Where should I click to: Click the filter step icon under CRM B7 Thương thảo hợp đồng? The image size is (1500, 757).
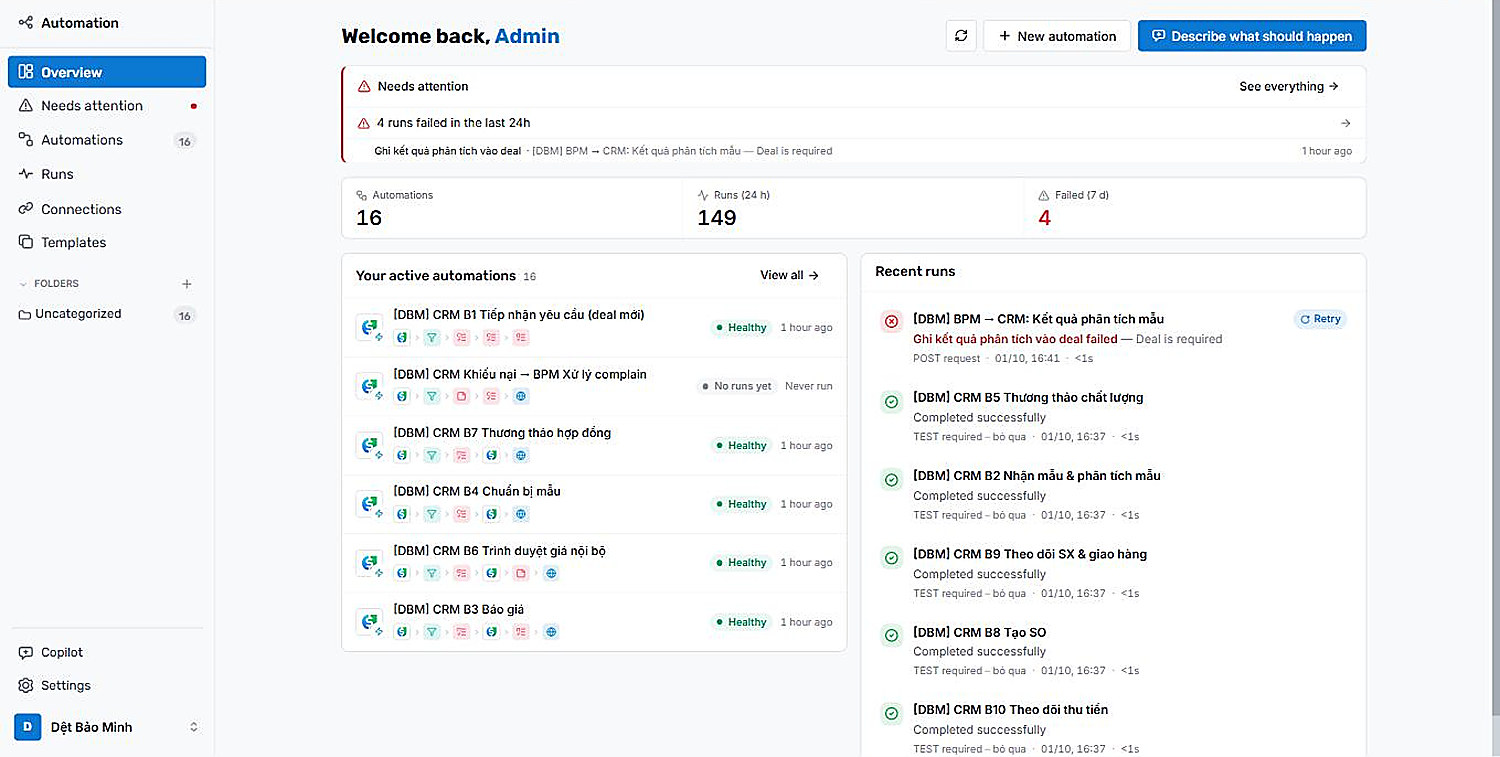click(431, 455)
